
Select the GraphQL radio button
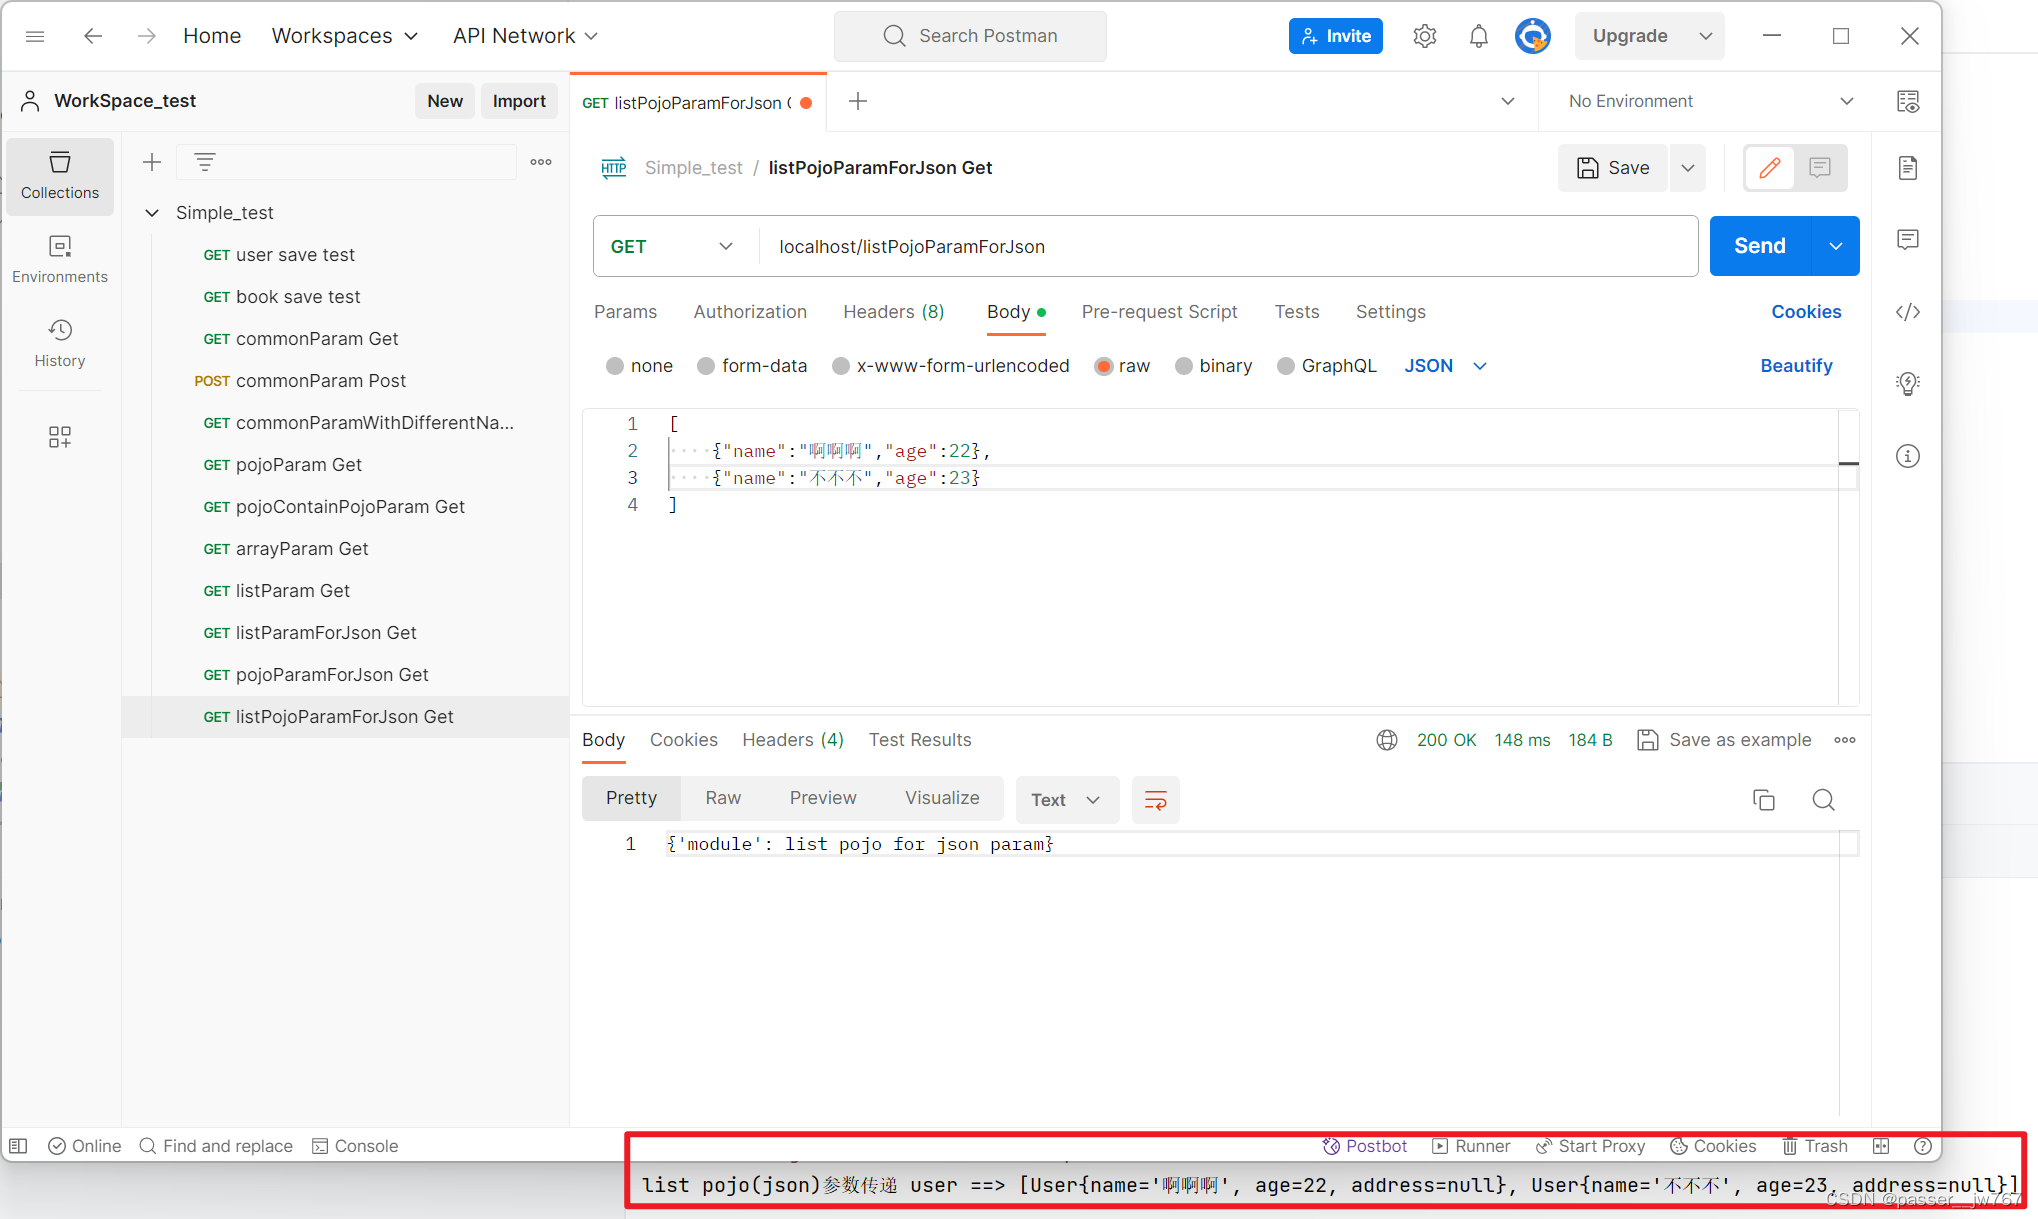[1282, 366]
